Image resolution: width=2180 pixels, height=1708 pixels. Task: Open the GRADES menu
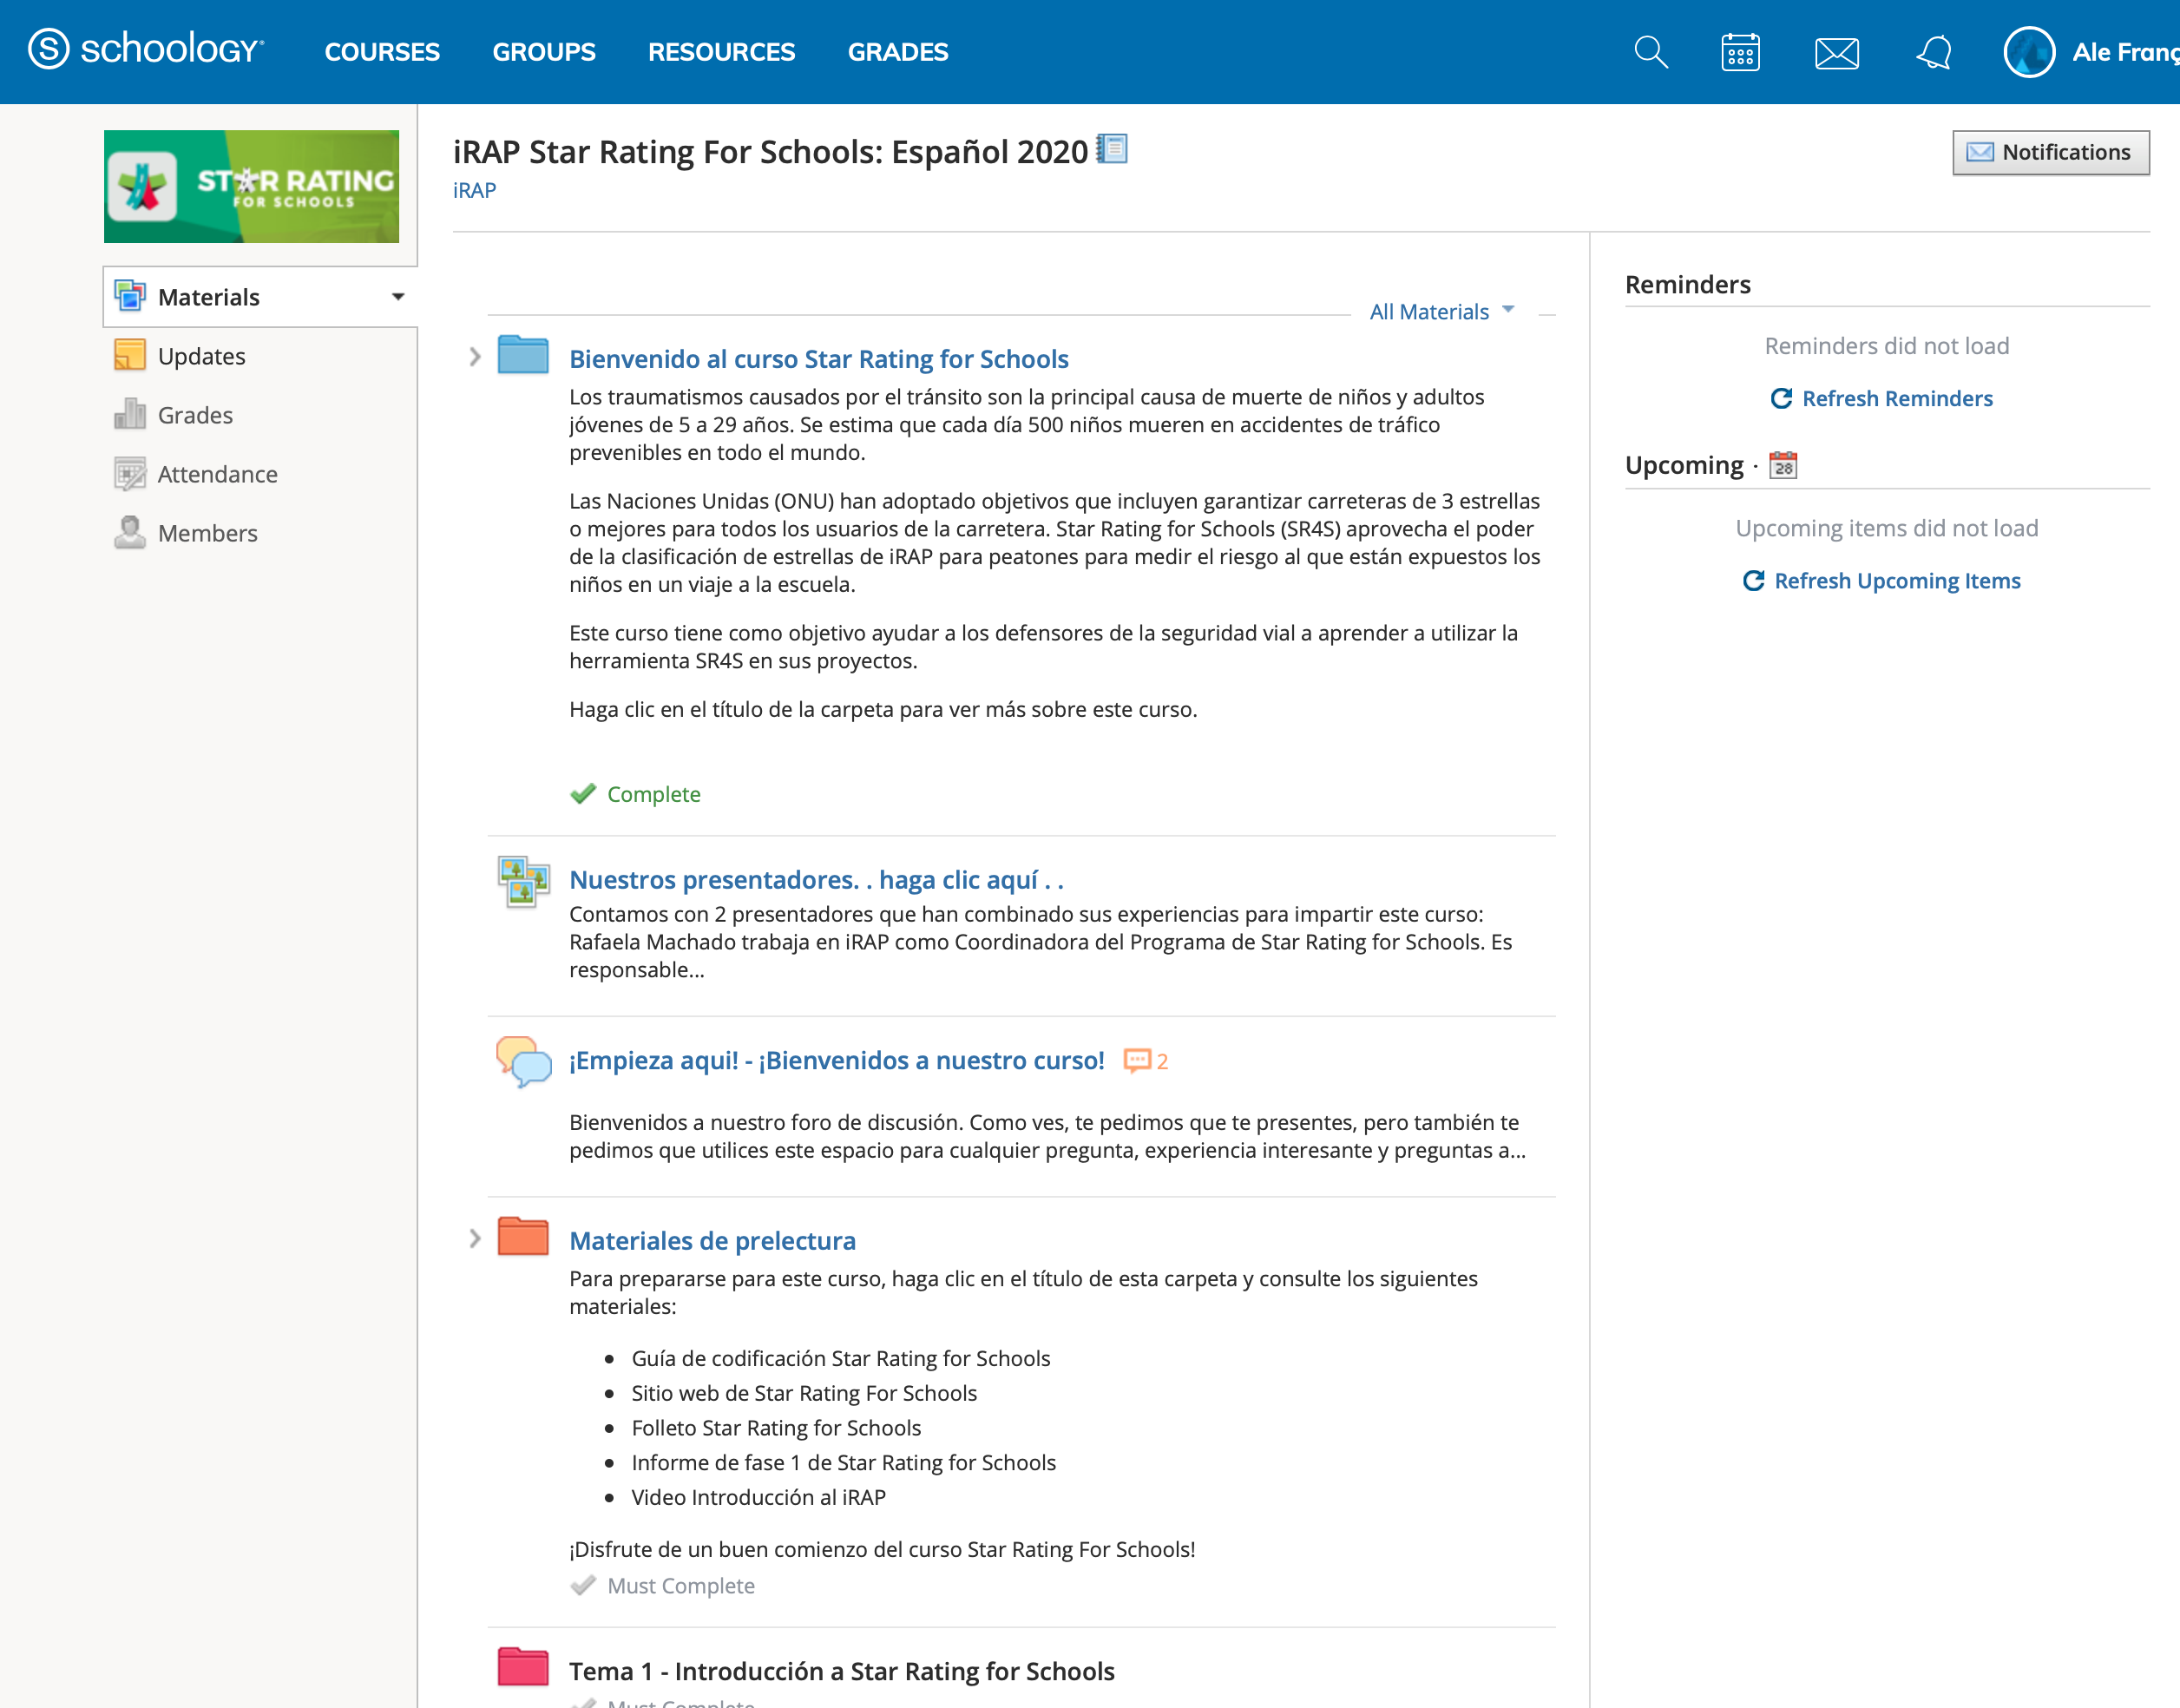[x=898, y=52]
